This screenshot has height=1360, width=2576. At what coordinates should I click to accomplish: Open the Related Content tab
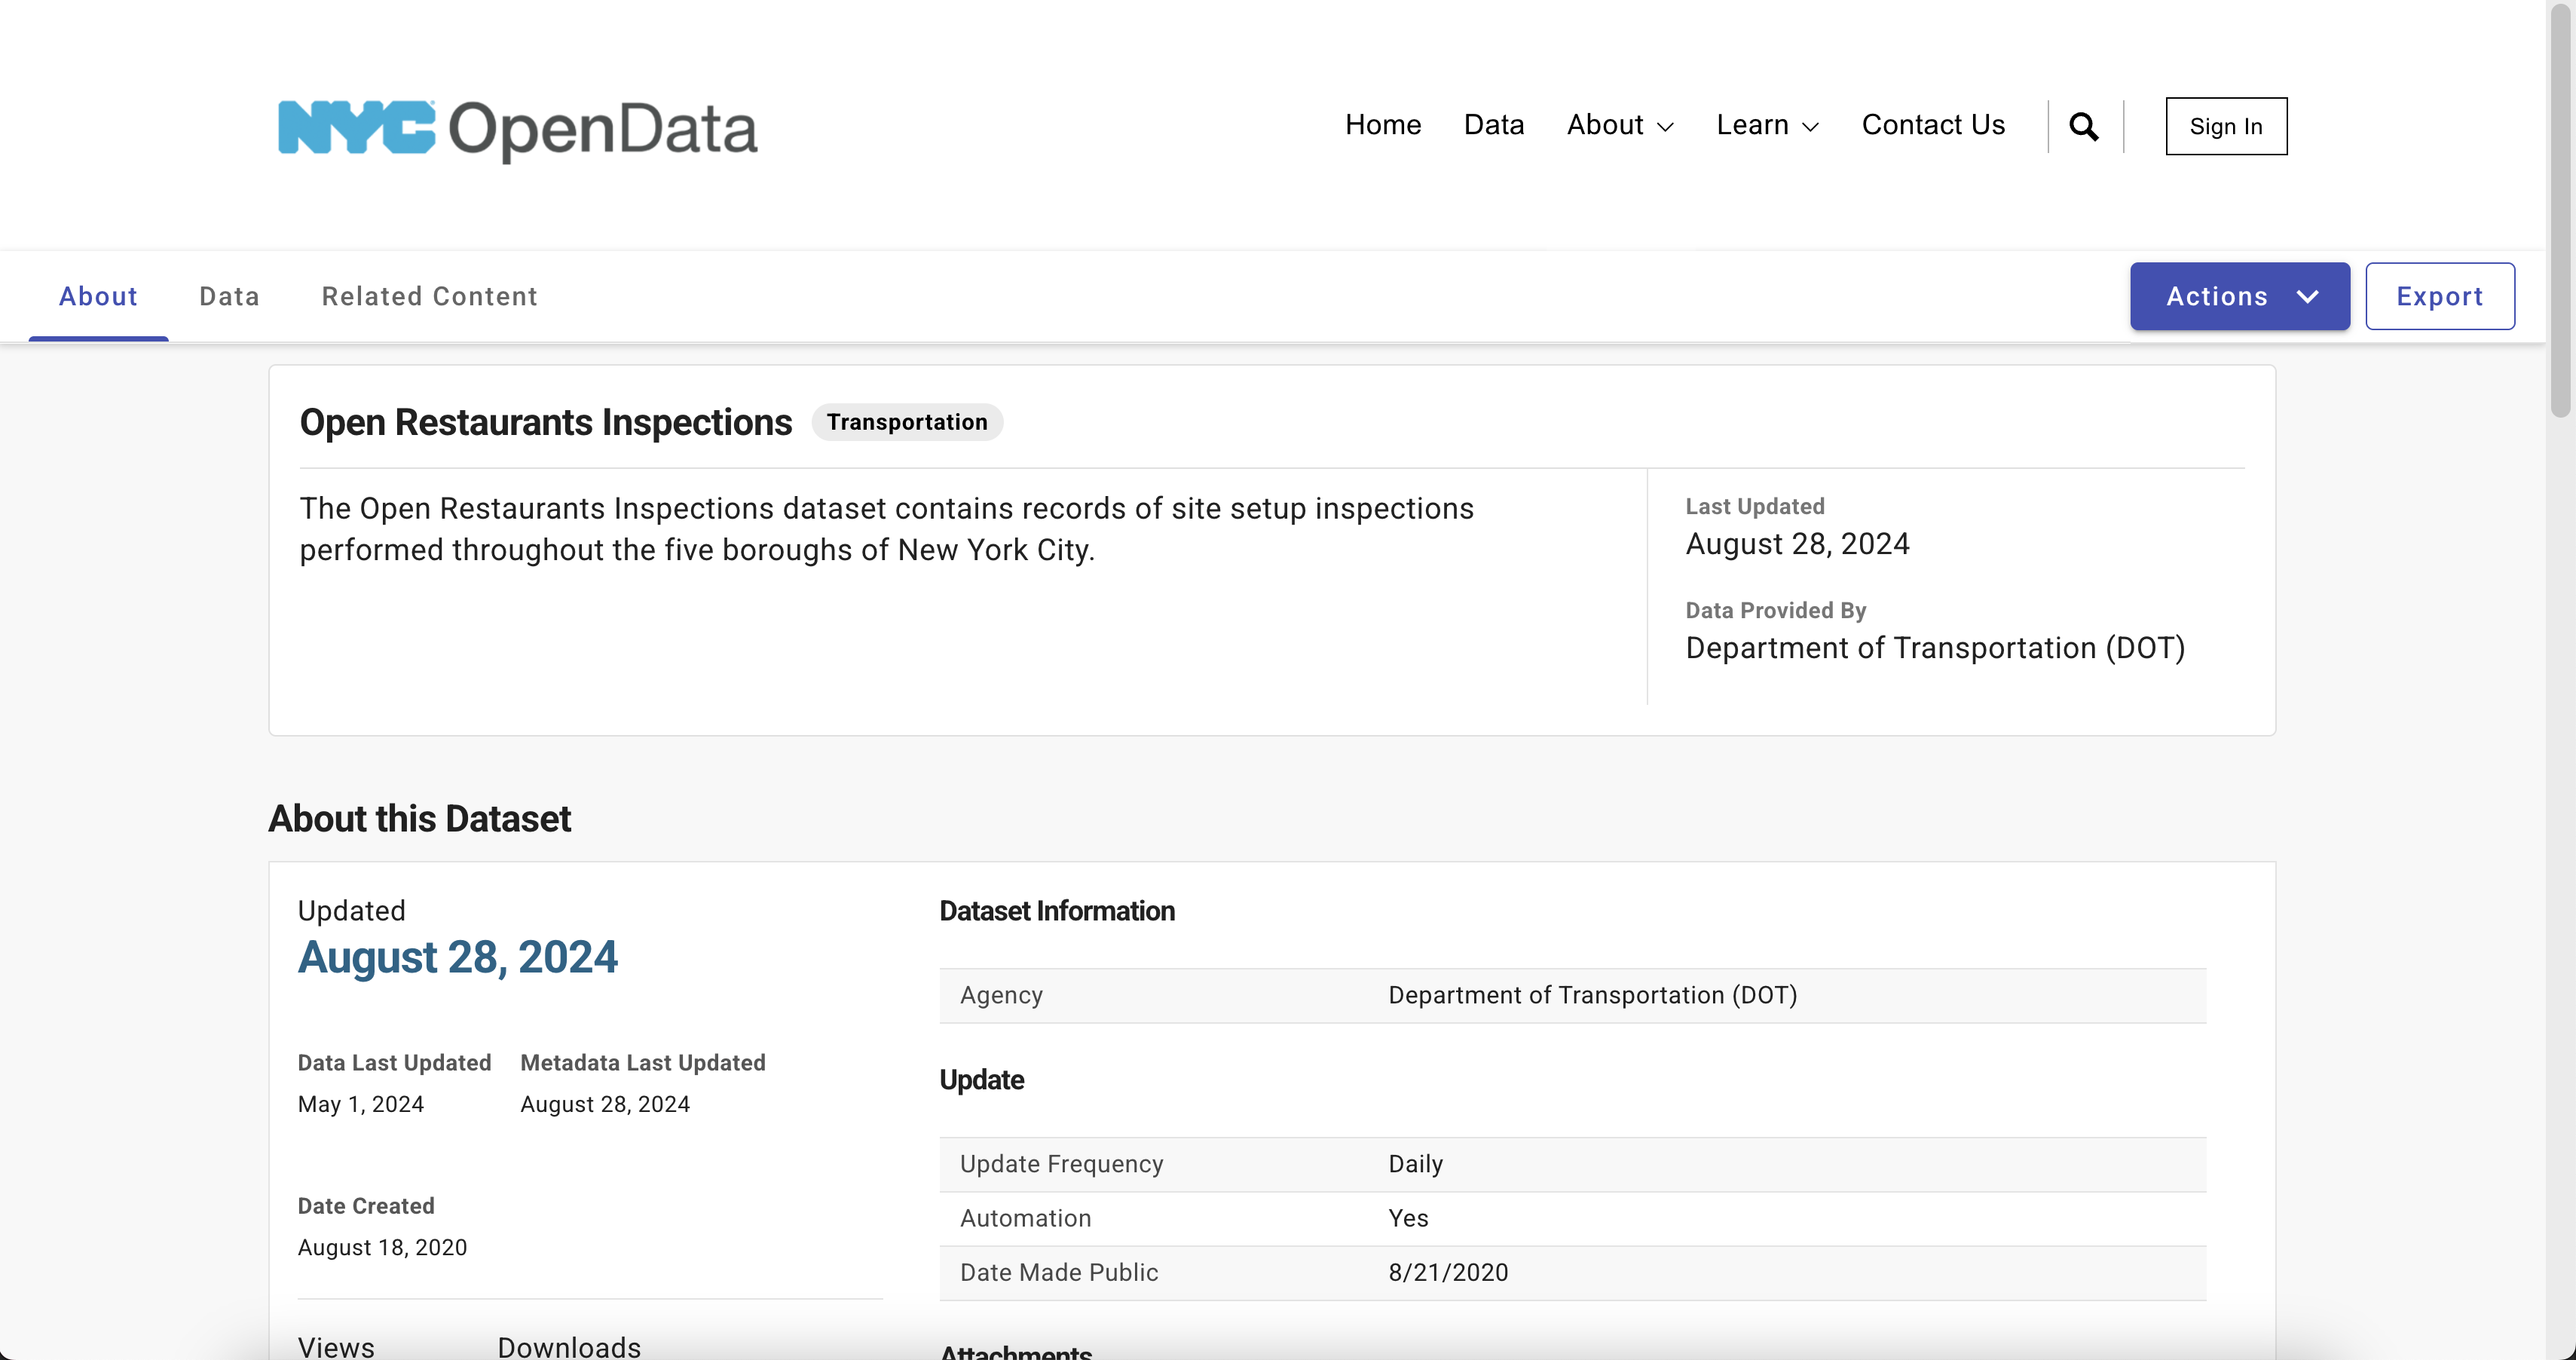[x=429, y=297]
